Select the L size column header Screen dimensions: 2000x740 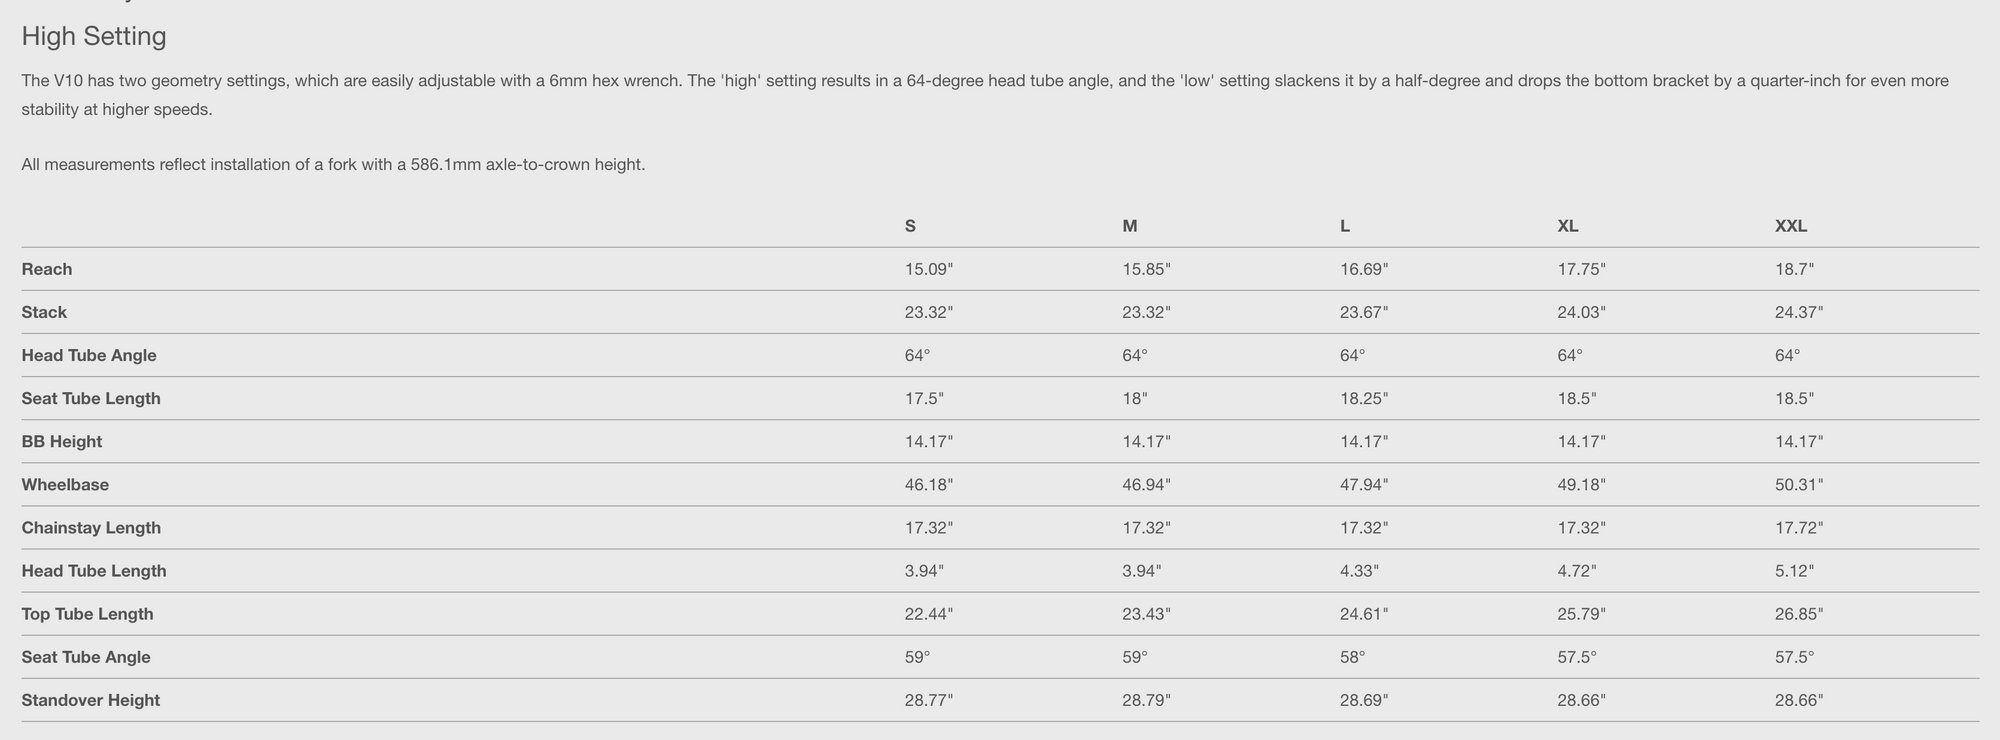click(1345, 226)
